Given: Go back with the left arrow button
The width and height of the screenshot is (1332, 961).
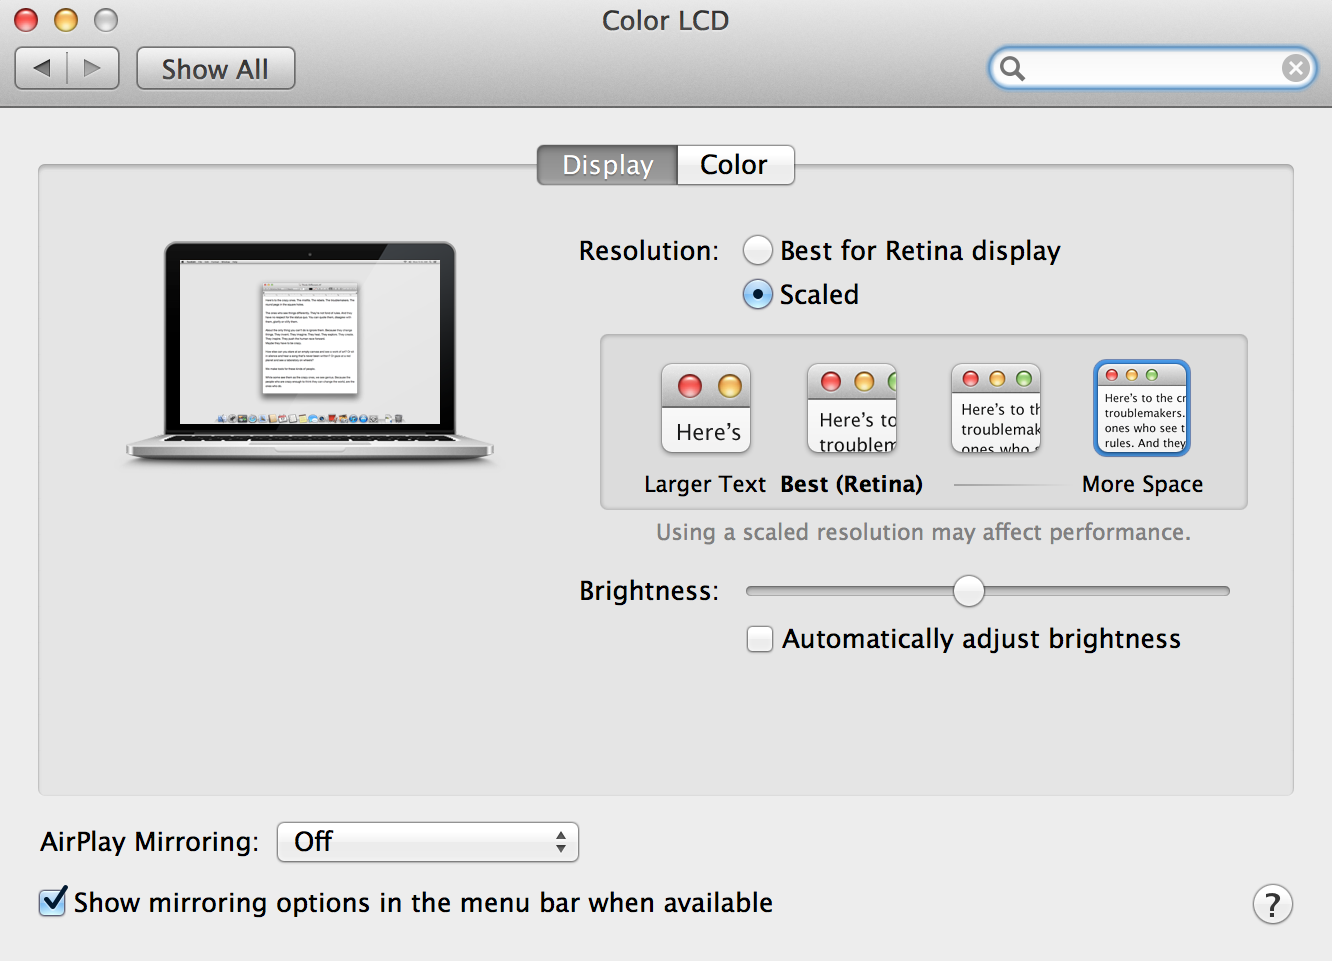Looking at the screenshot, I should pyautogui.click(x=42, y=68).
